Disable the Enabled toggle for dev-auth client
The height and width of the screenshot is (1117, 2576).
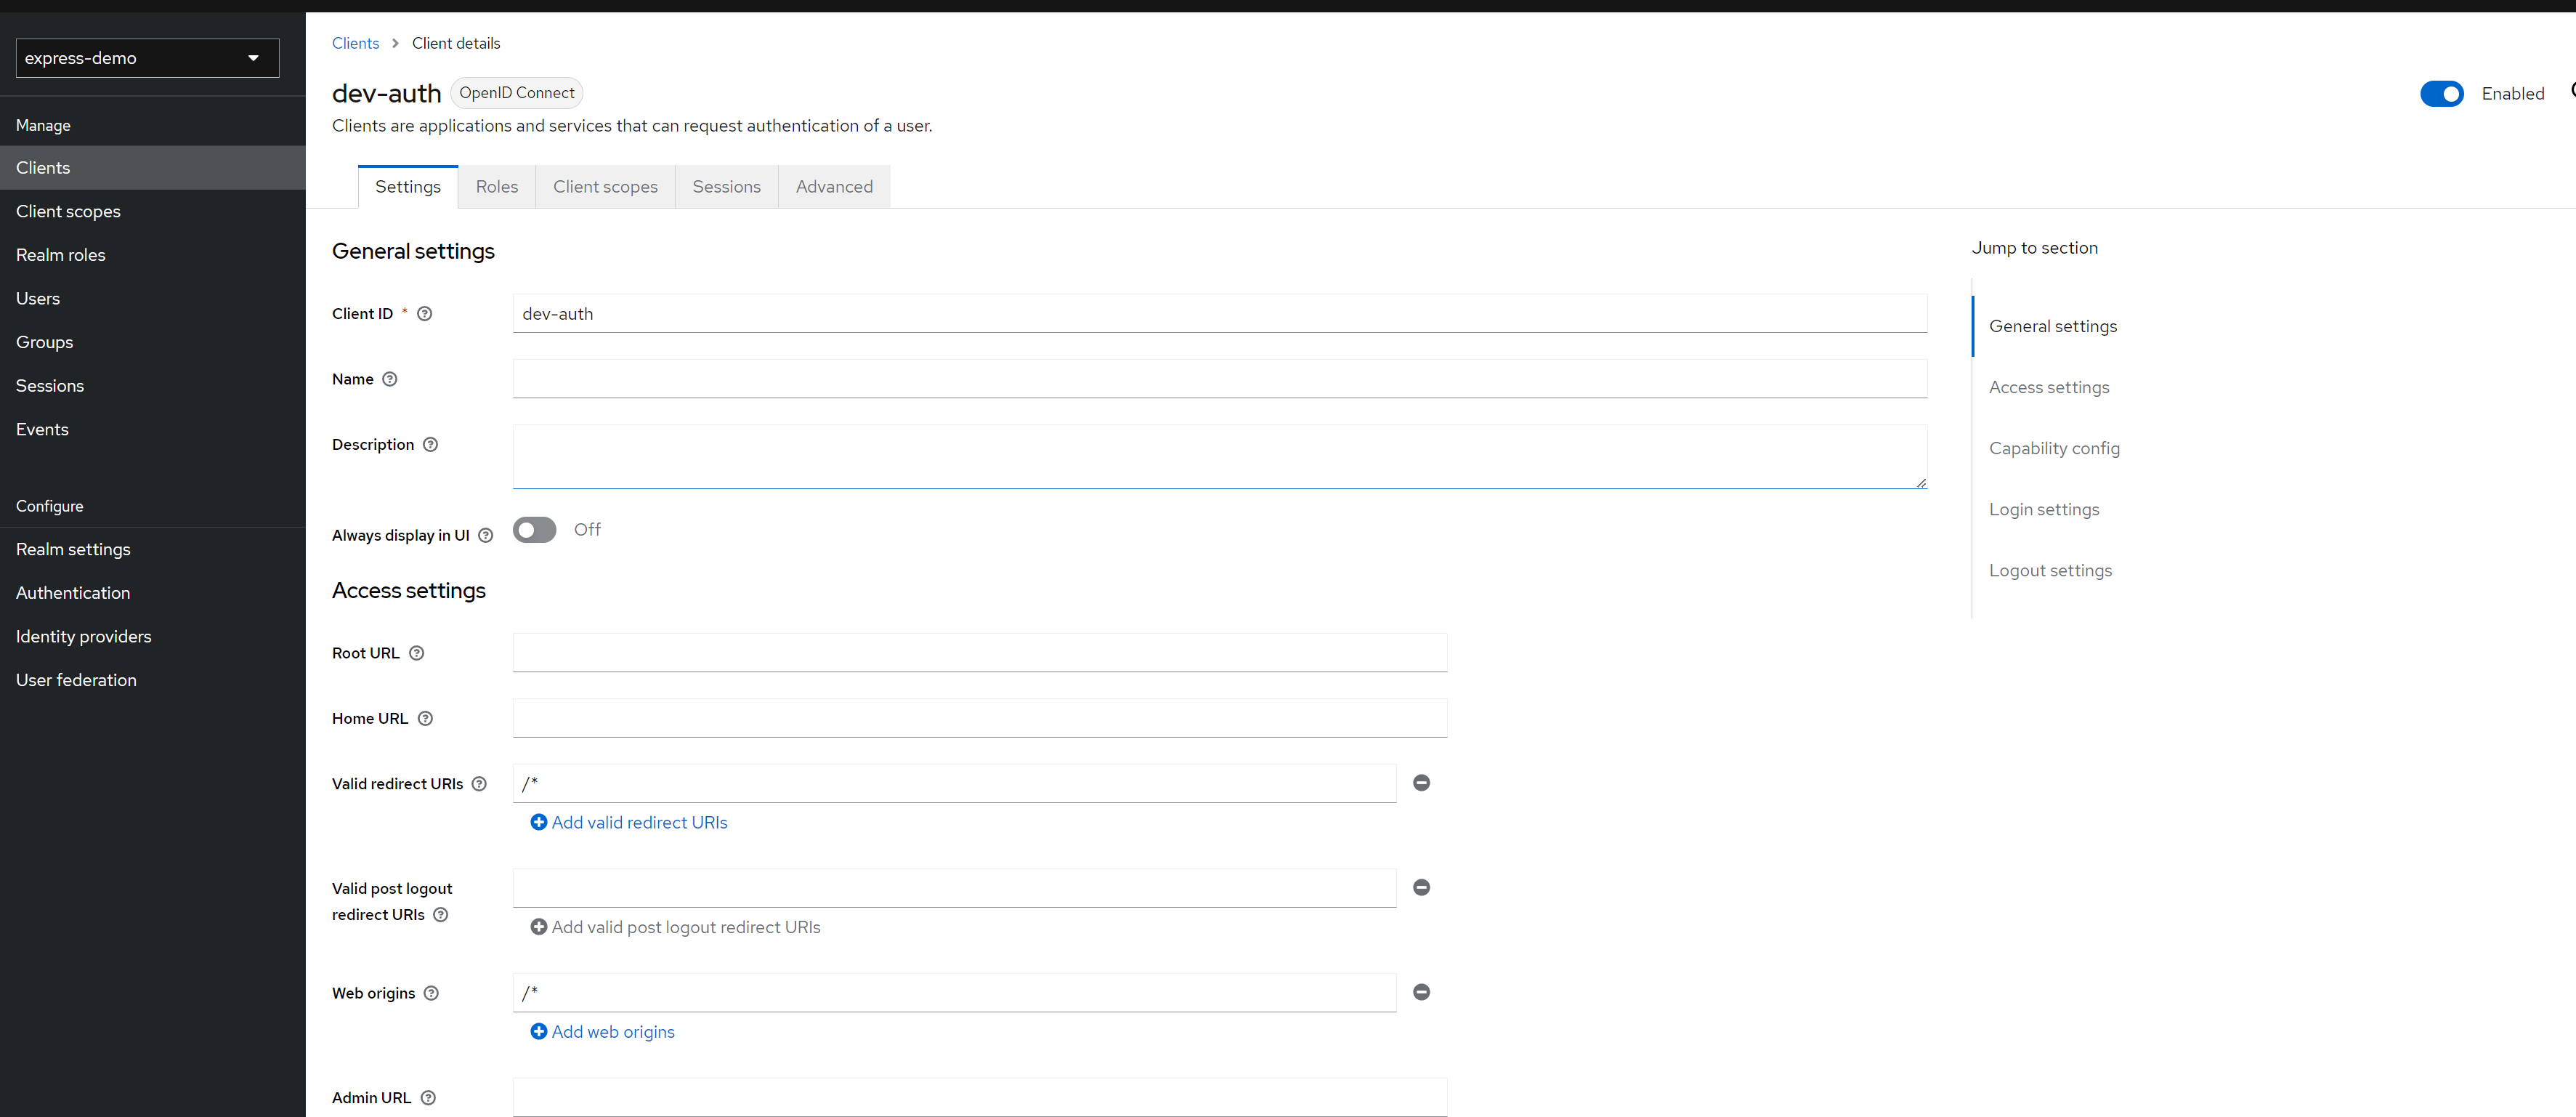(x=2442, y=93)
